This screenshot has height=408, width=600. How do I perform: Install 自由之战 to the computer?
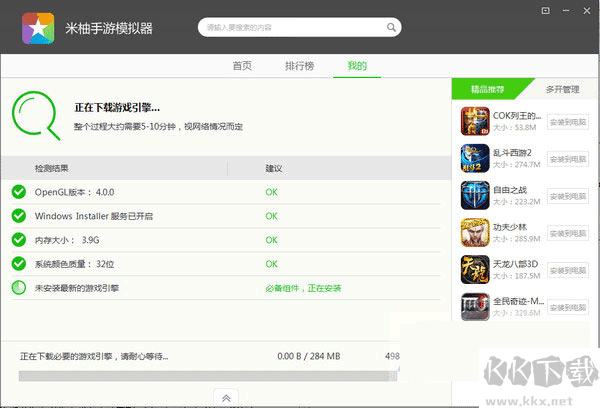(x=568, y=196)
